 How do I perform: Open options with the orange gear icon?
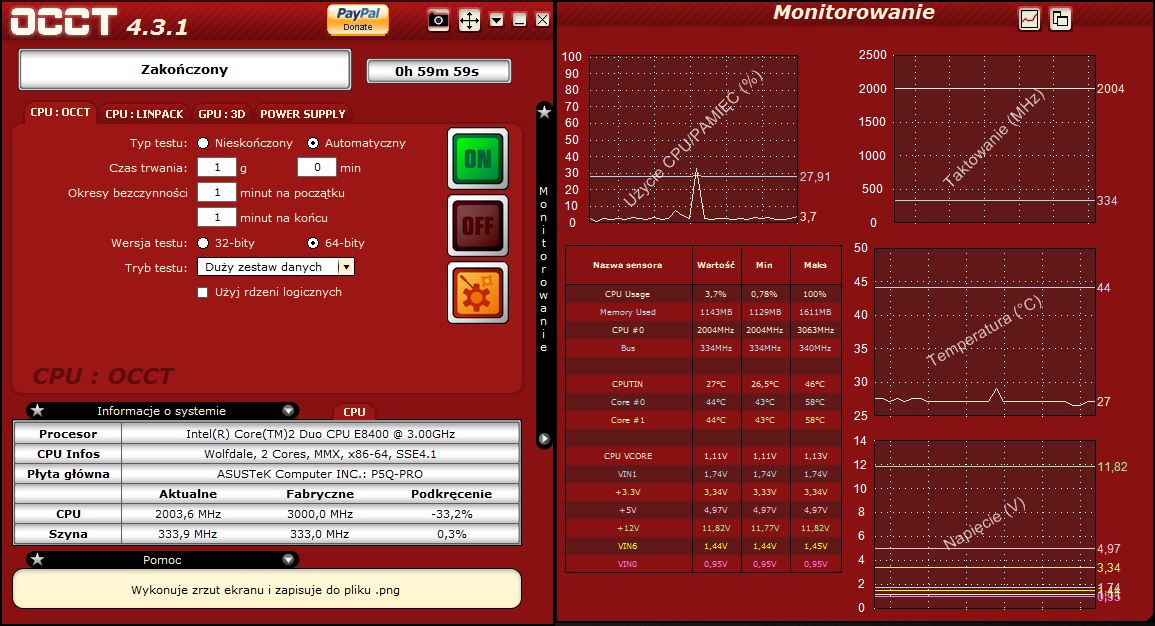[x=478, y=292]
